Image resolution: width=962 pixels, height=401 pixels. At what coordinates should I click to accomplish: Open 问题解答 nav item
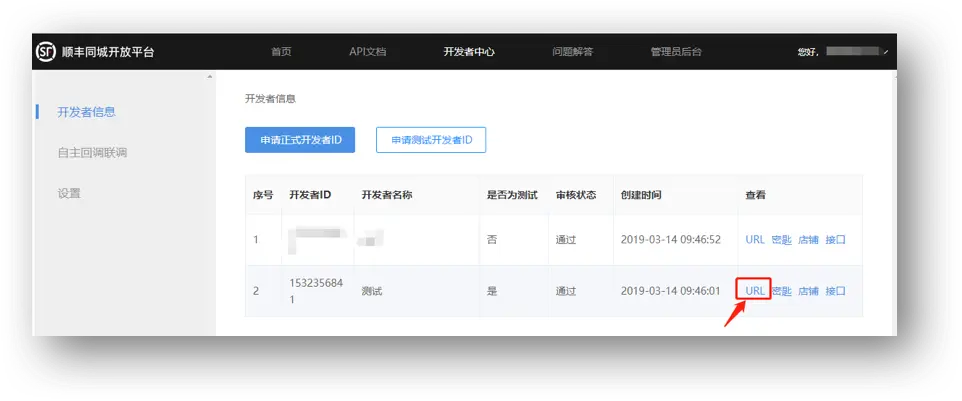pyautogui.click(x=572, y=52)
